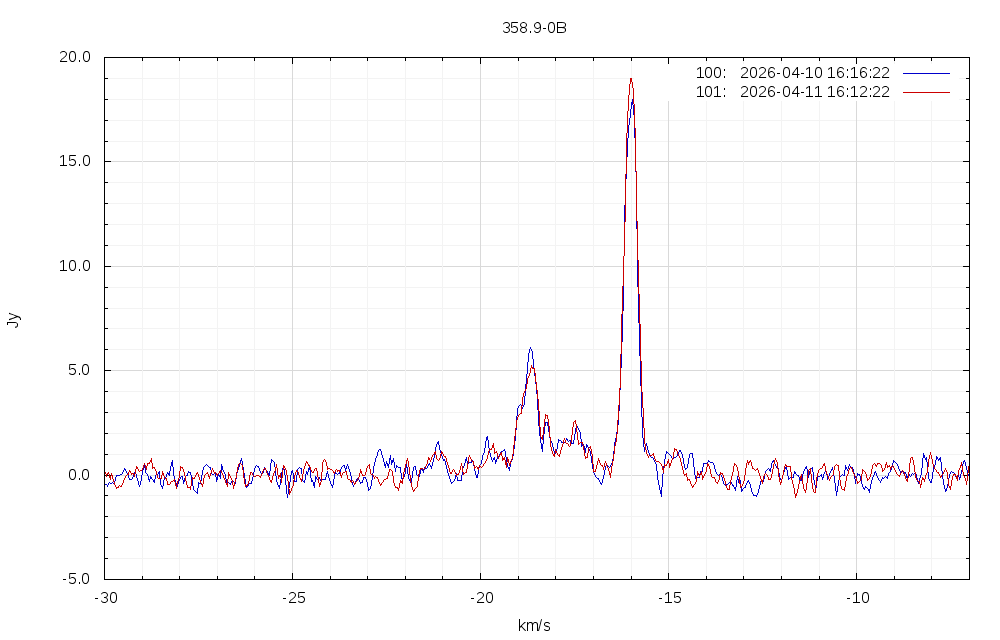Click the 20.0 y-axis tick label

pos(74,57)
